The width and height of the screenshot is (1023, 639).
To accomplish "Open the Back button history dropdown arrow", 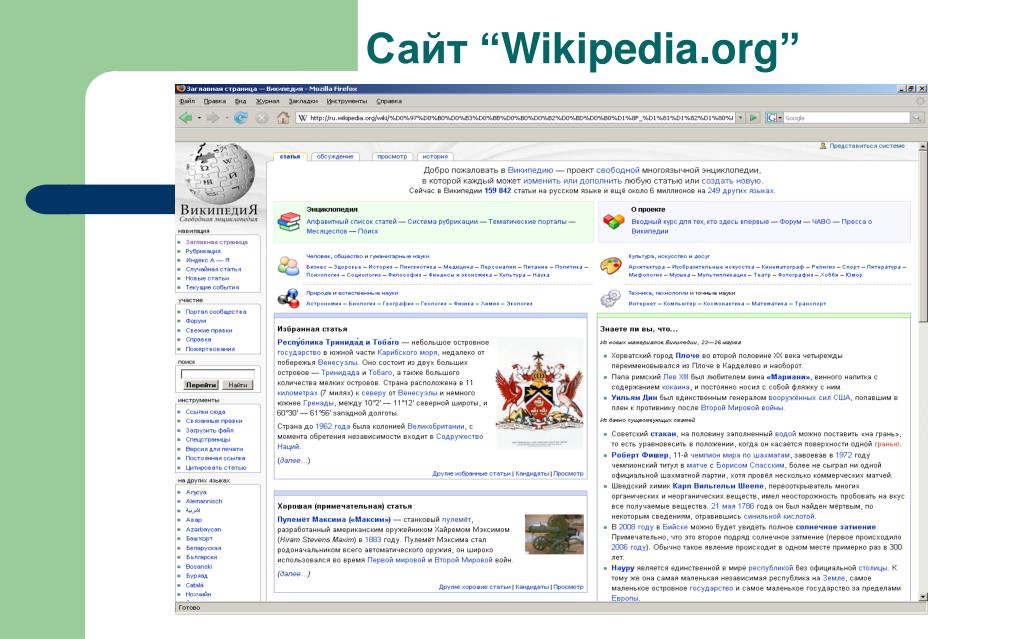I will (199, 118).
